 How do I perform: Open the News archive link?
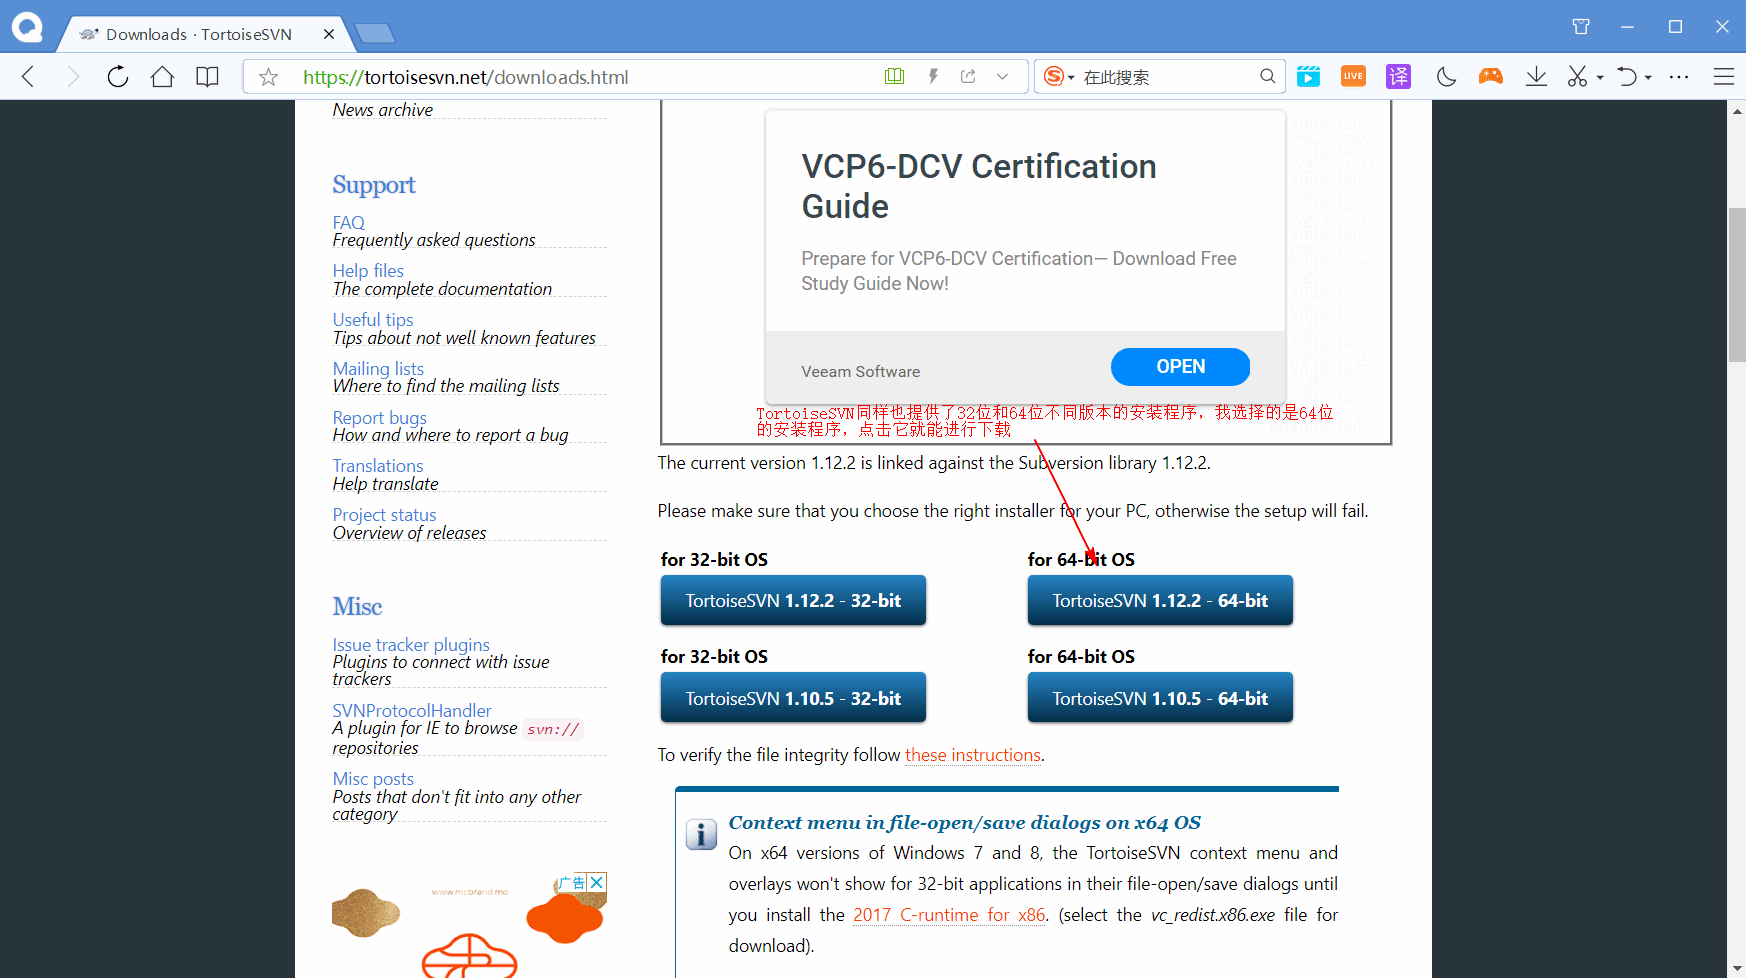(x=382, y=110)
